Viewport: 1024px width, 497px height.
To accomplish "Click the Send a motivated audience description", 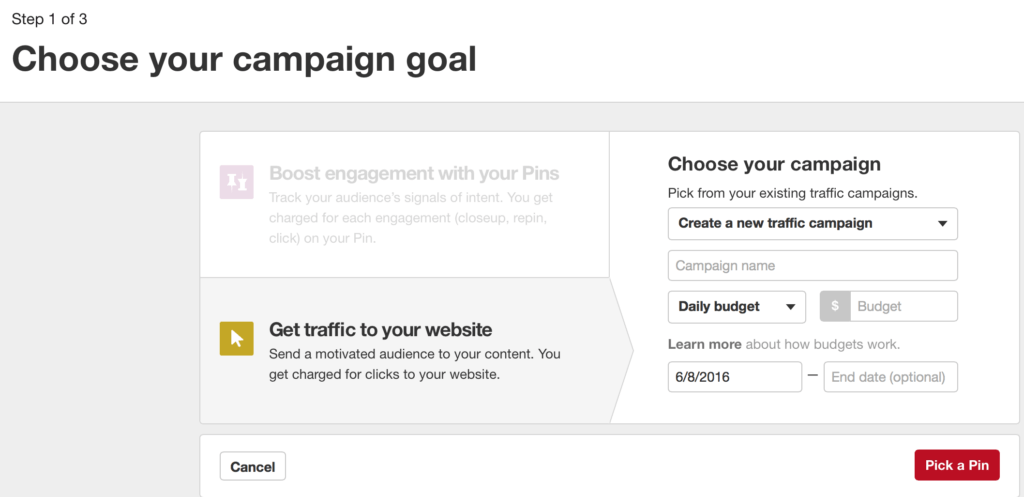I will 415,364.
